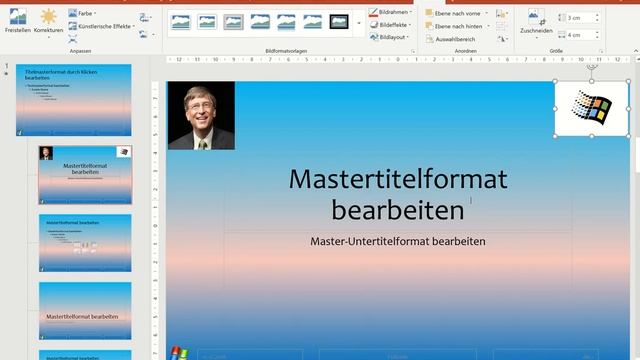The width and height of the screenshot is (640, 360).
Task: Open the Bildeffekte dropdown
Action: (x=390, y=25)
